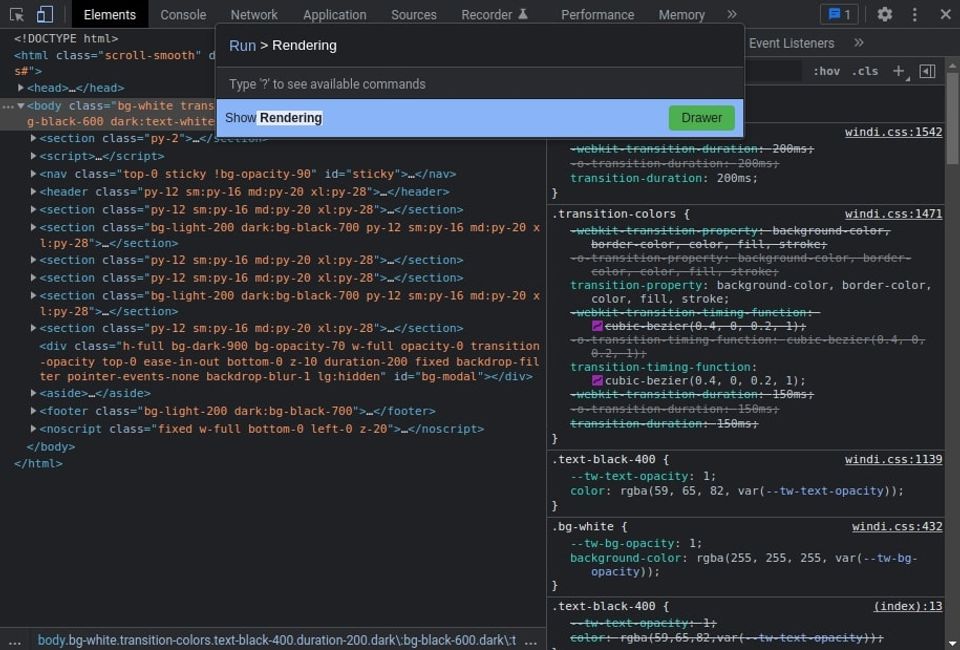Select the closing </body> tag line
Viewport: 960px width, 650px height.
[x=51, y=447]
